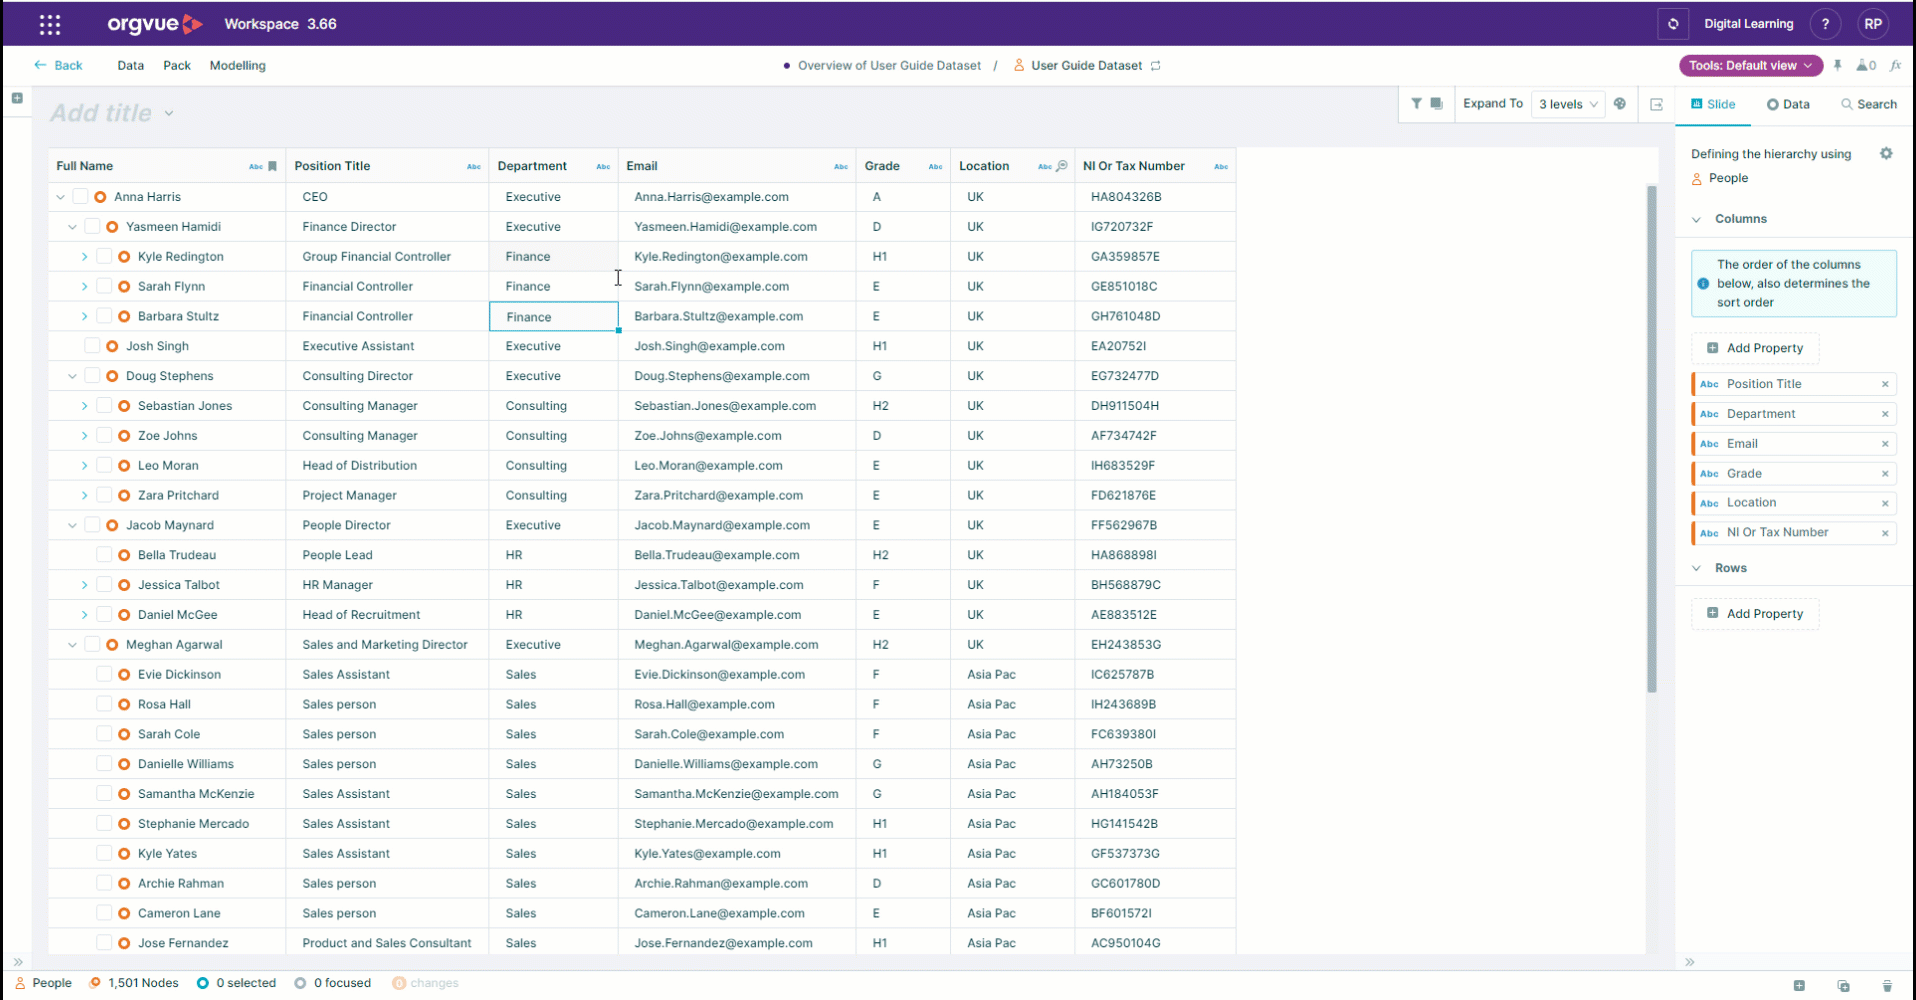This screenshot has height=1000, width=1916.
Task: Click the table vertical scrollbar
Action: [1652, 439]
